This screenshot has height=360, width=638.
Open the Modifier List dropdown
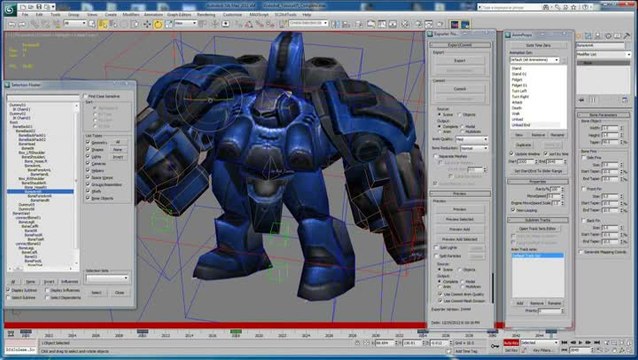tap(603, 54)
